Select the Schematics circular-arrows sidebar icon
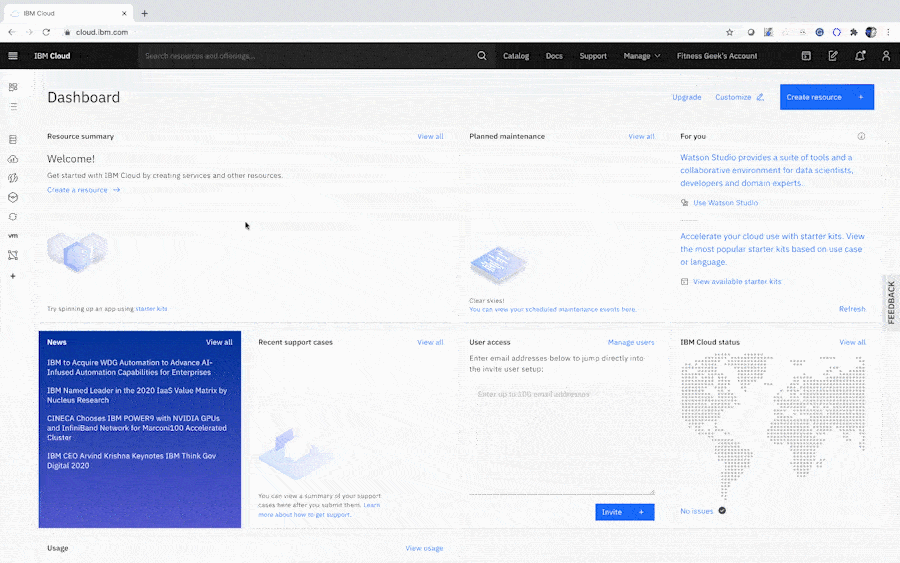The width and height of the screenshot is (900, 563). (13, 217)
